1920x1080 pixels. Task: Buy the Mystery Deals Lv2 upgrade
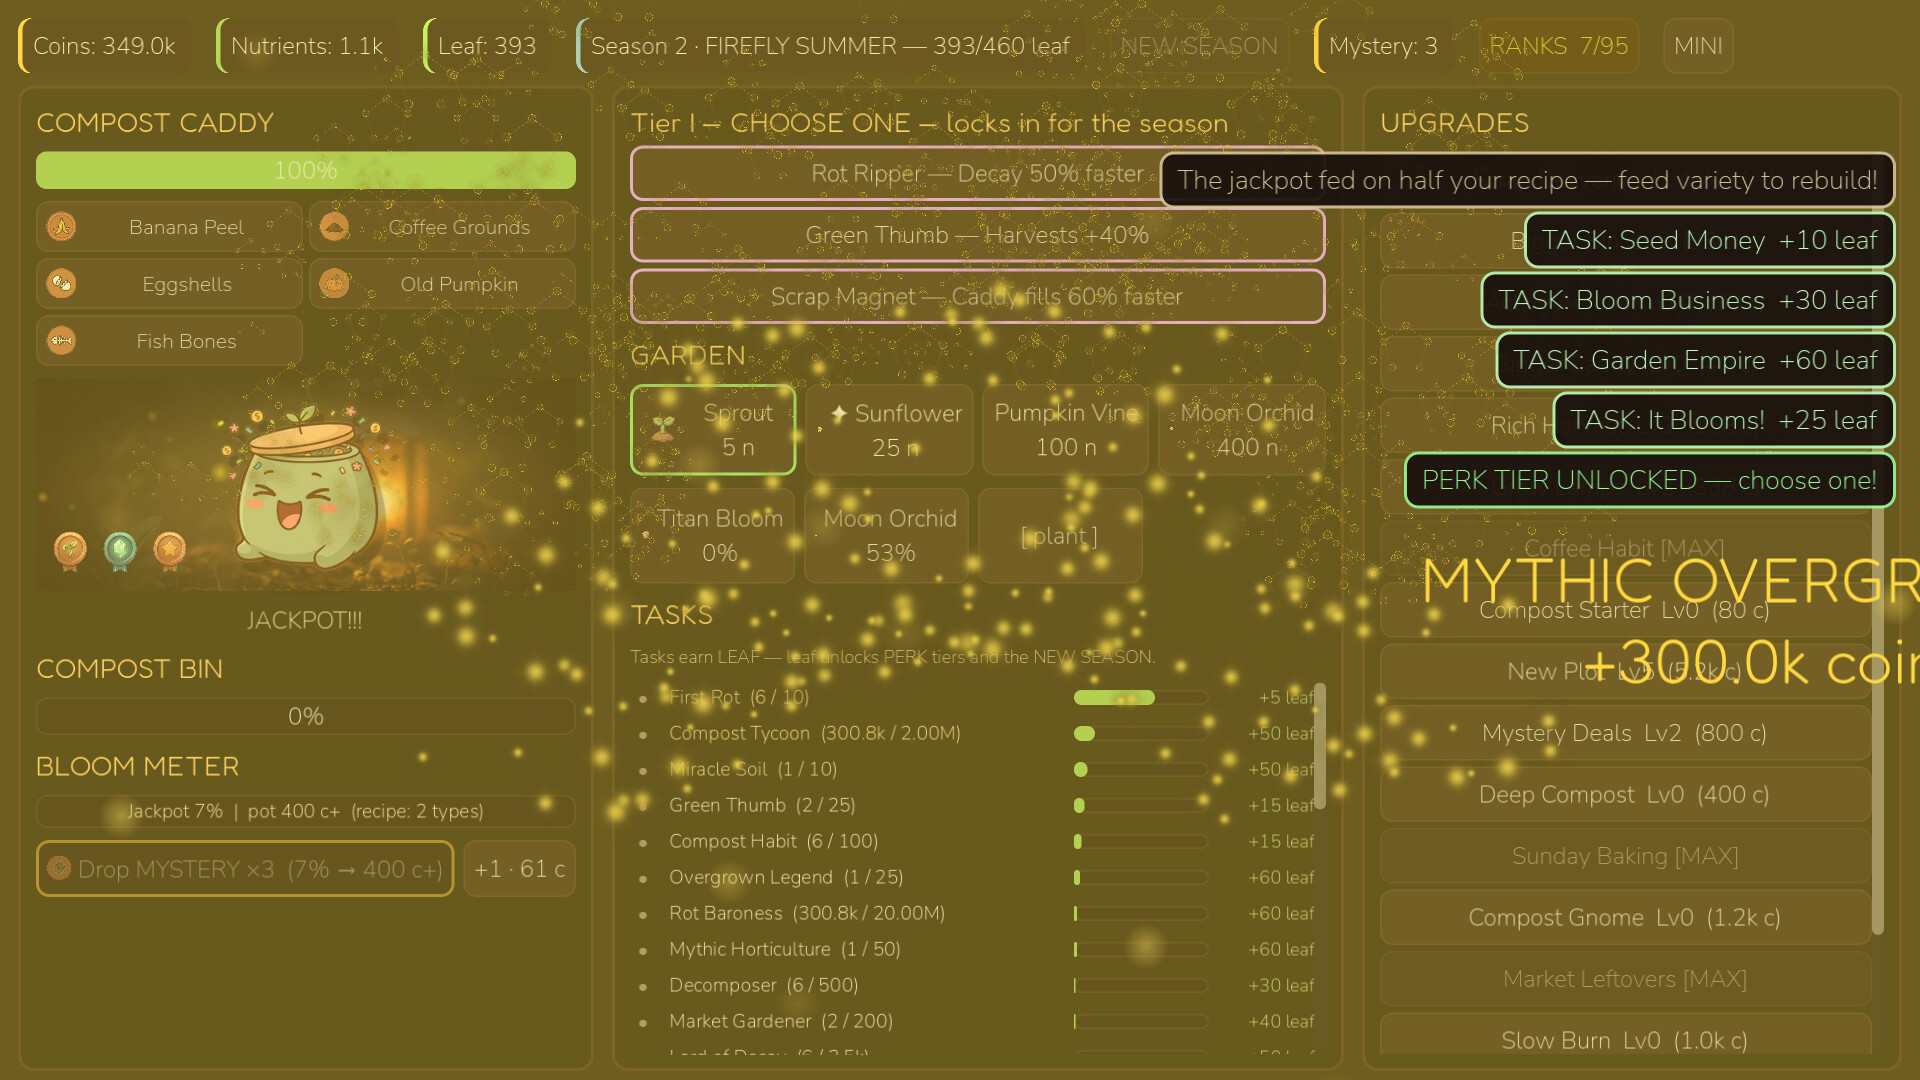pyautogui.click(x=1625, y=733)
